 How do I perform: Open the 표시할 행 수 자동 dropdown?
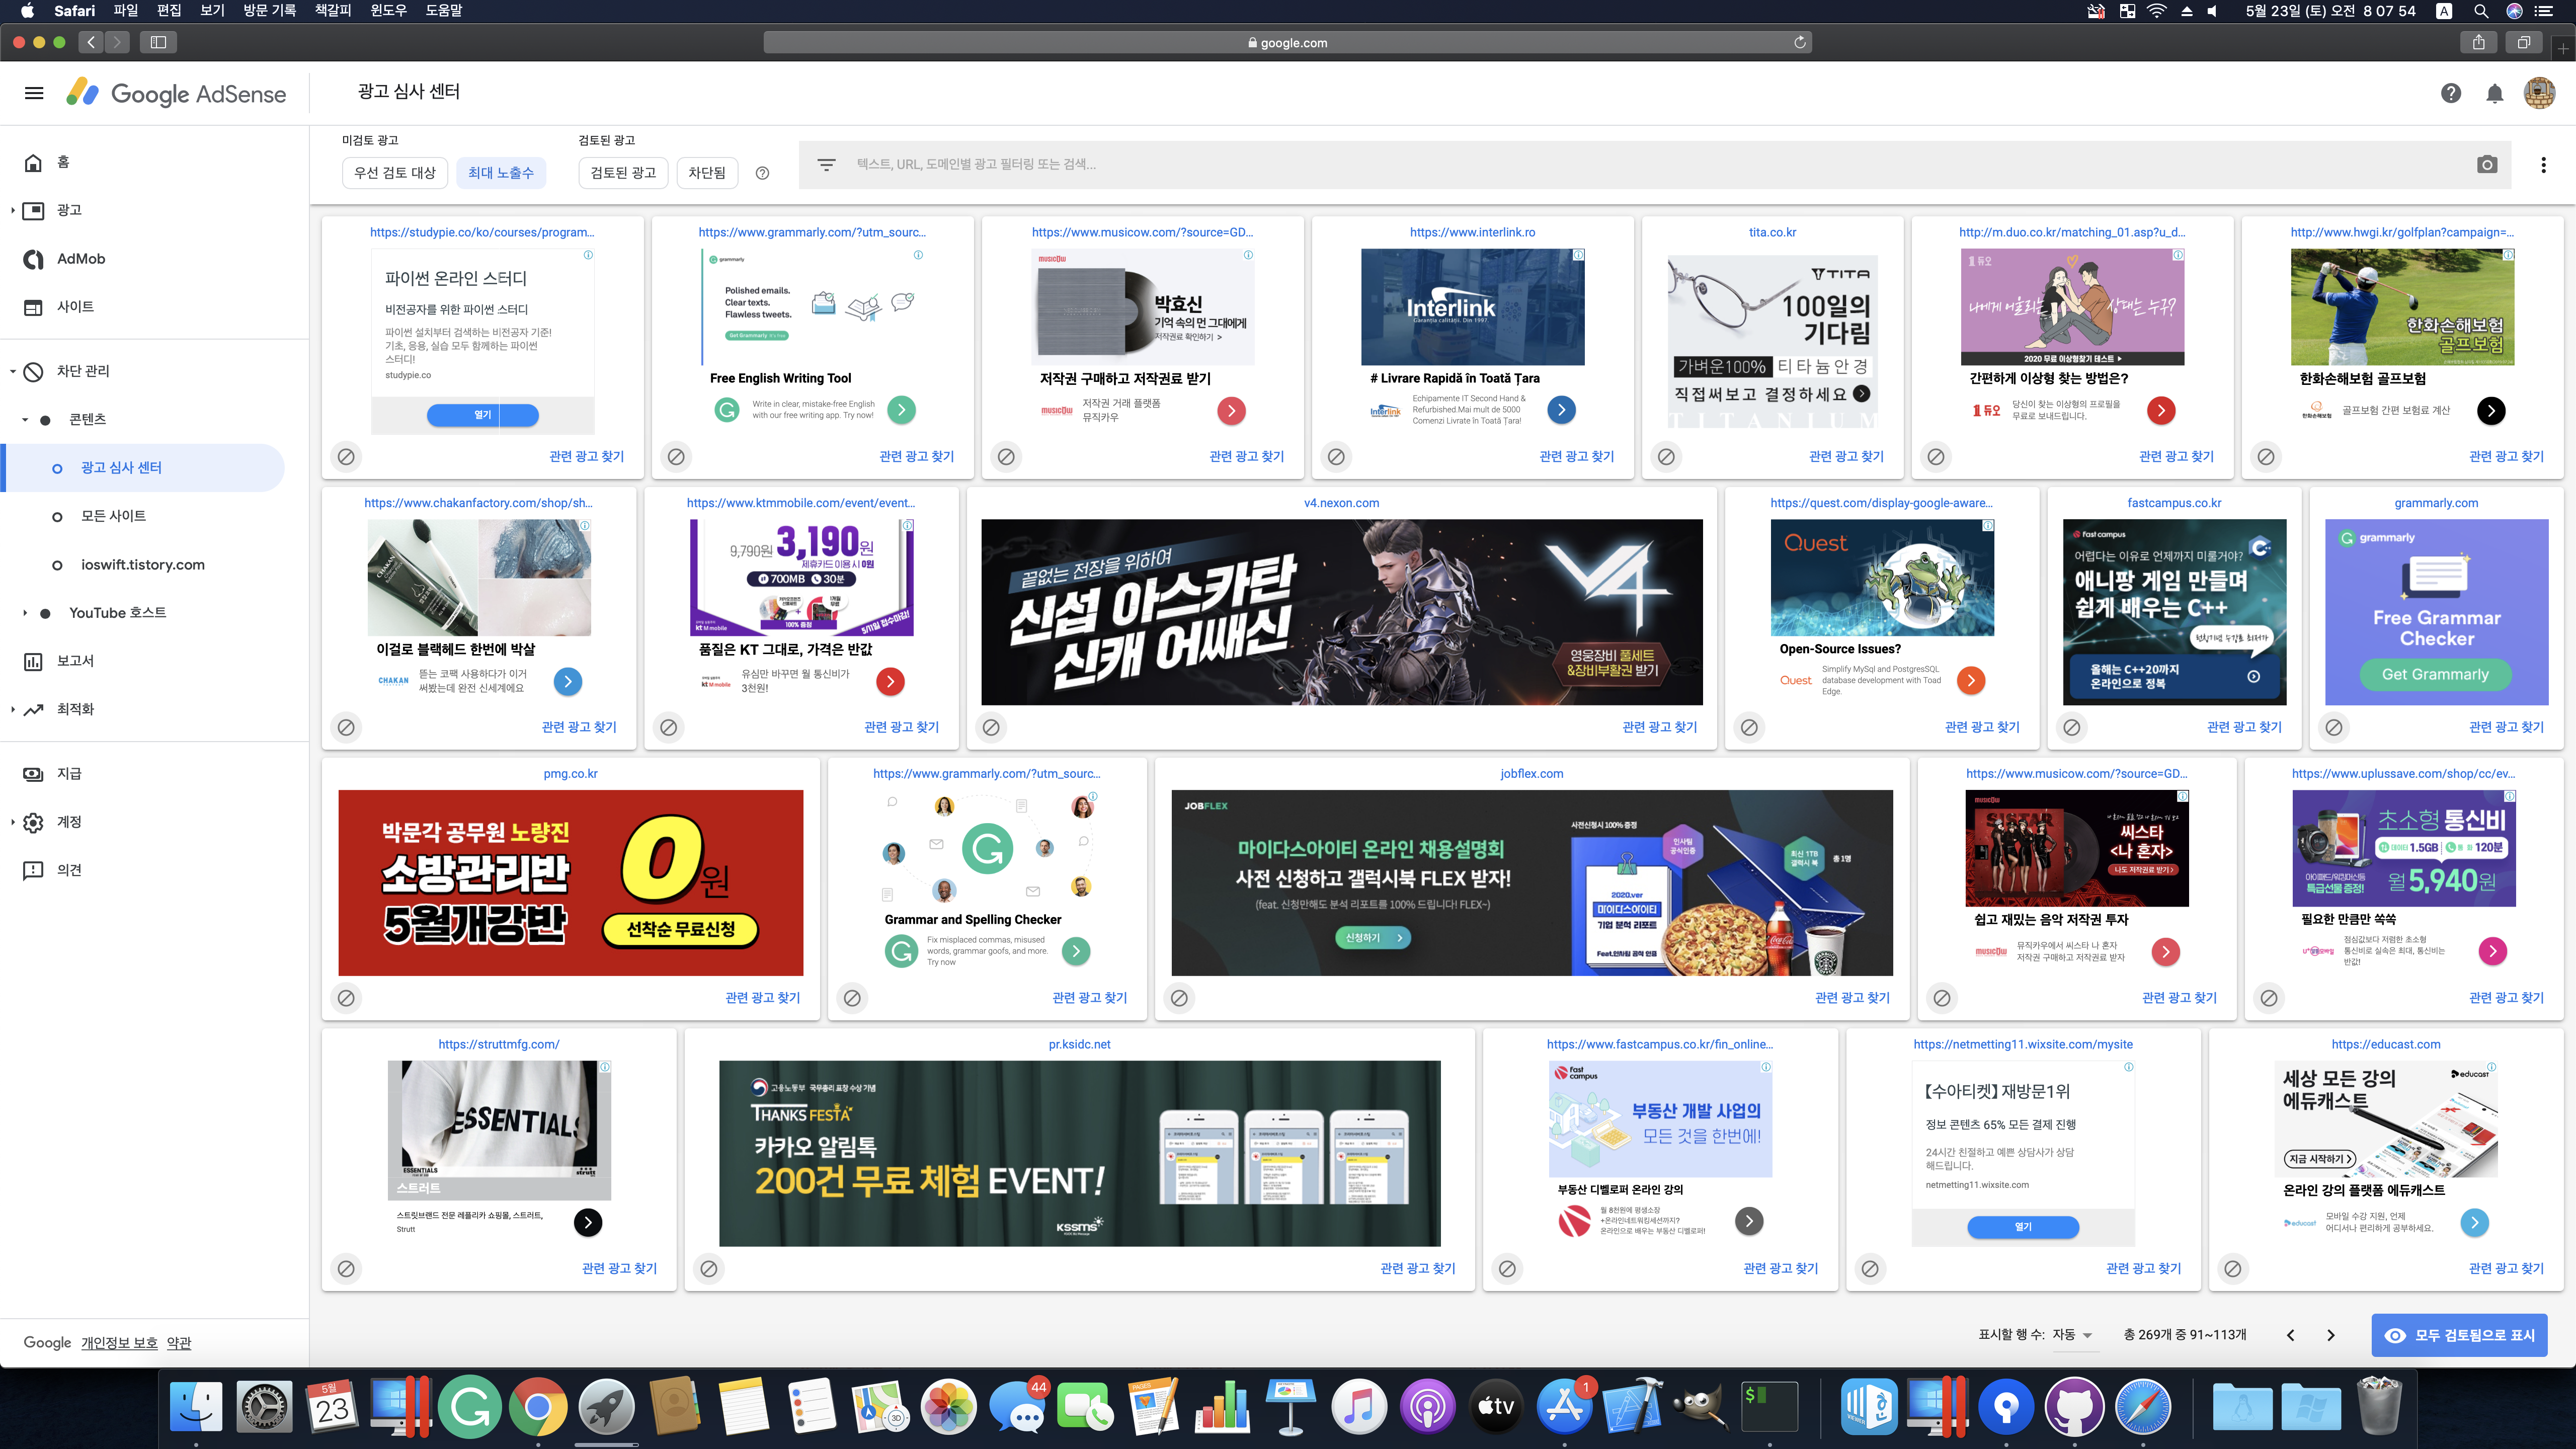tap(2072, 1335)
